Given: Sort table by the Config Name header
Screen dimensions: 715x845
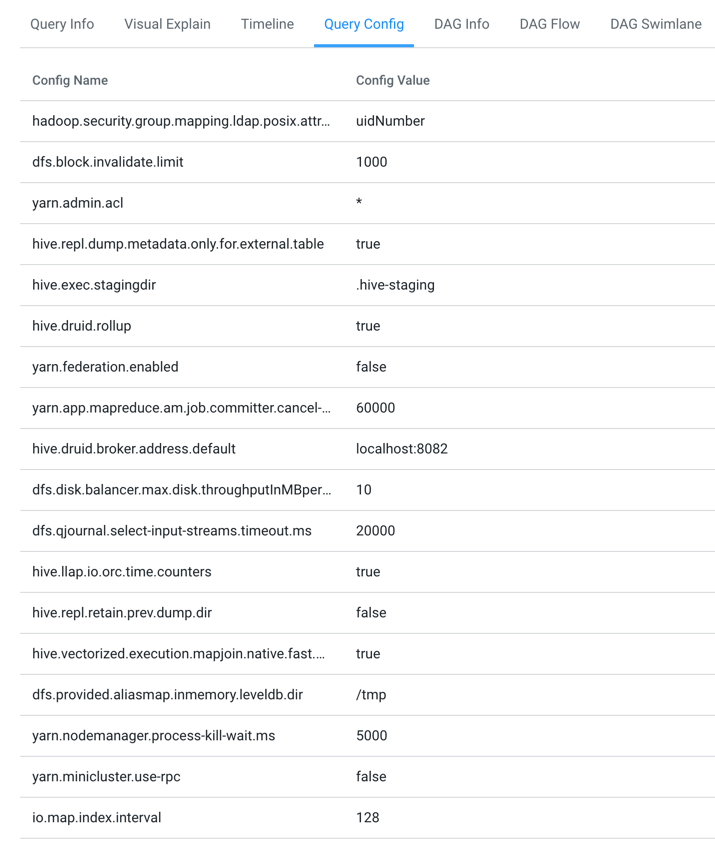Looking at the screenshot, I should click(70, 80).
